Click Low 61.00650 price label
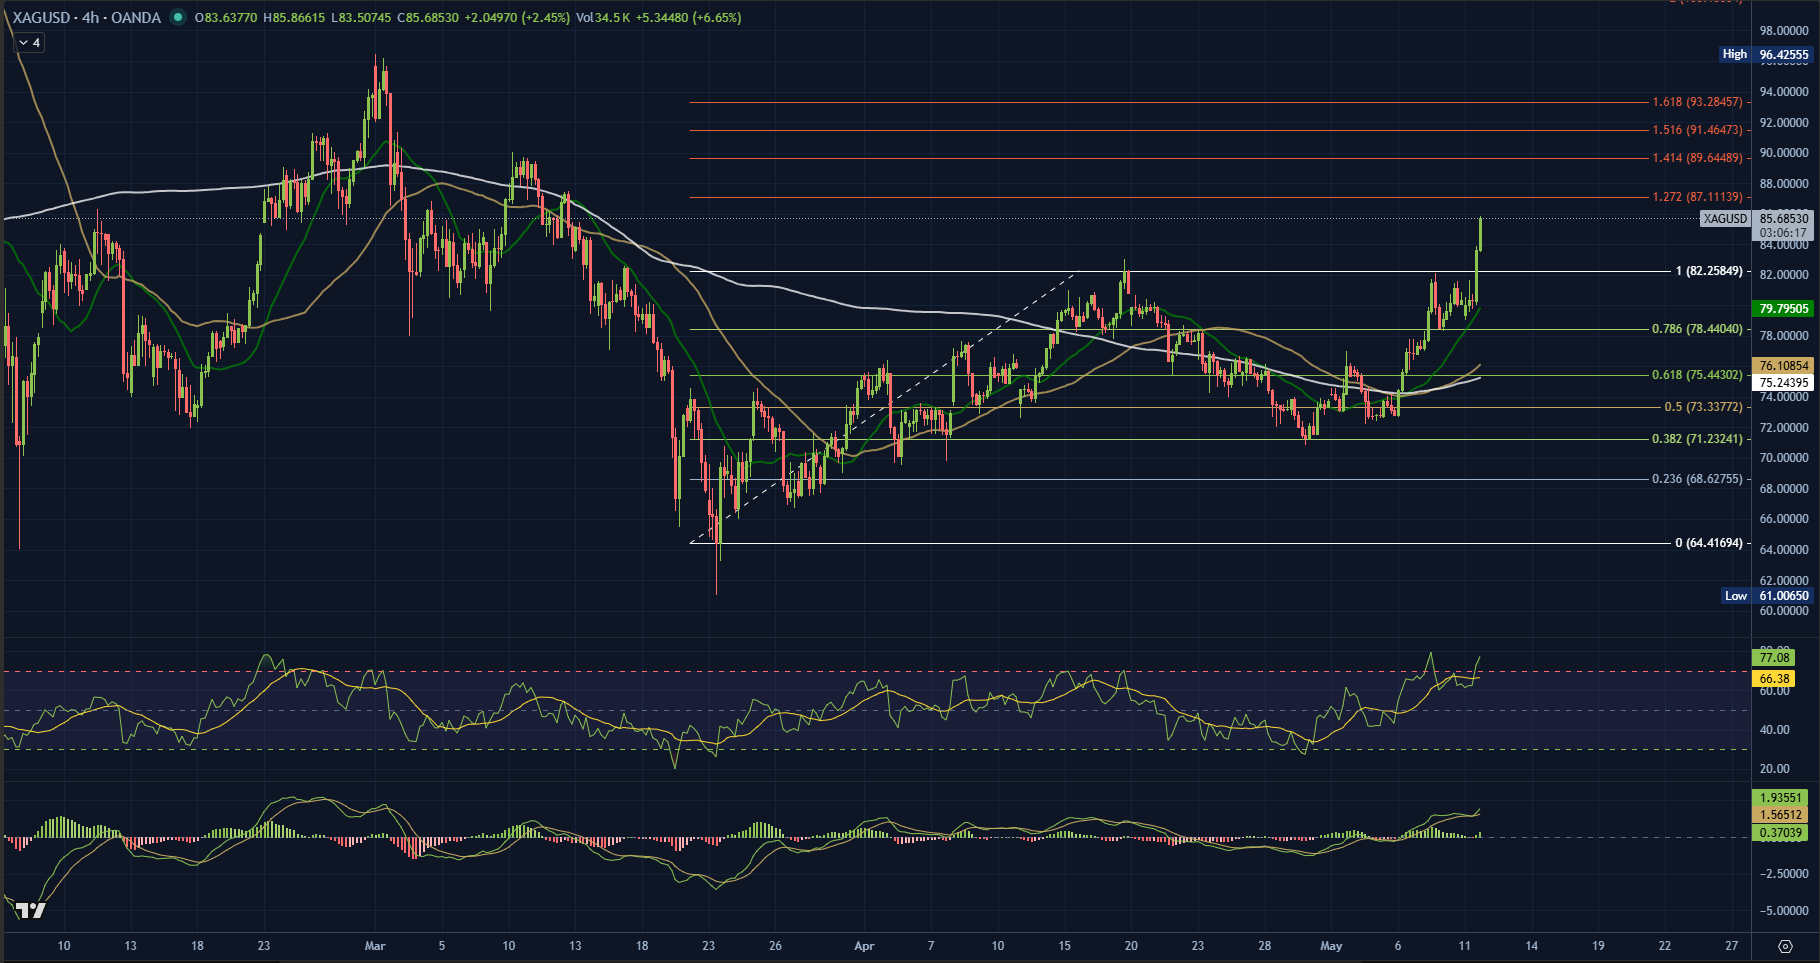The image size is (1820, 963). [1767, 595]
